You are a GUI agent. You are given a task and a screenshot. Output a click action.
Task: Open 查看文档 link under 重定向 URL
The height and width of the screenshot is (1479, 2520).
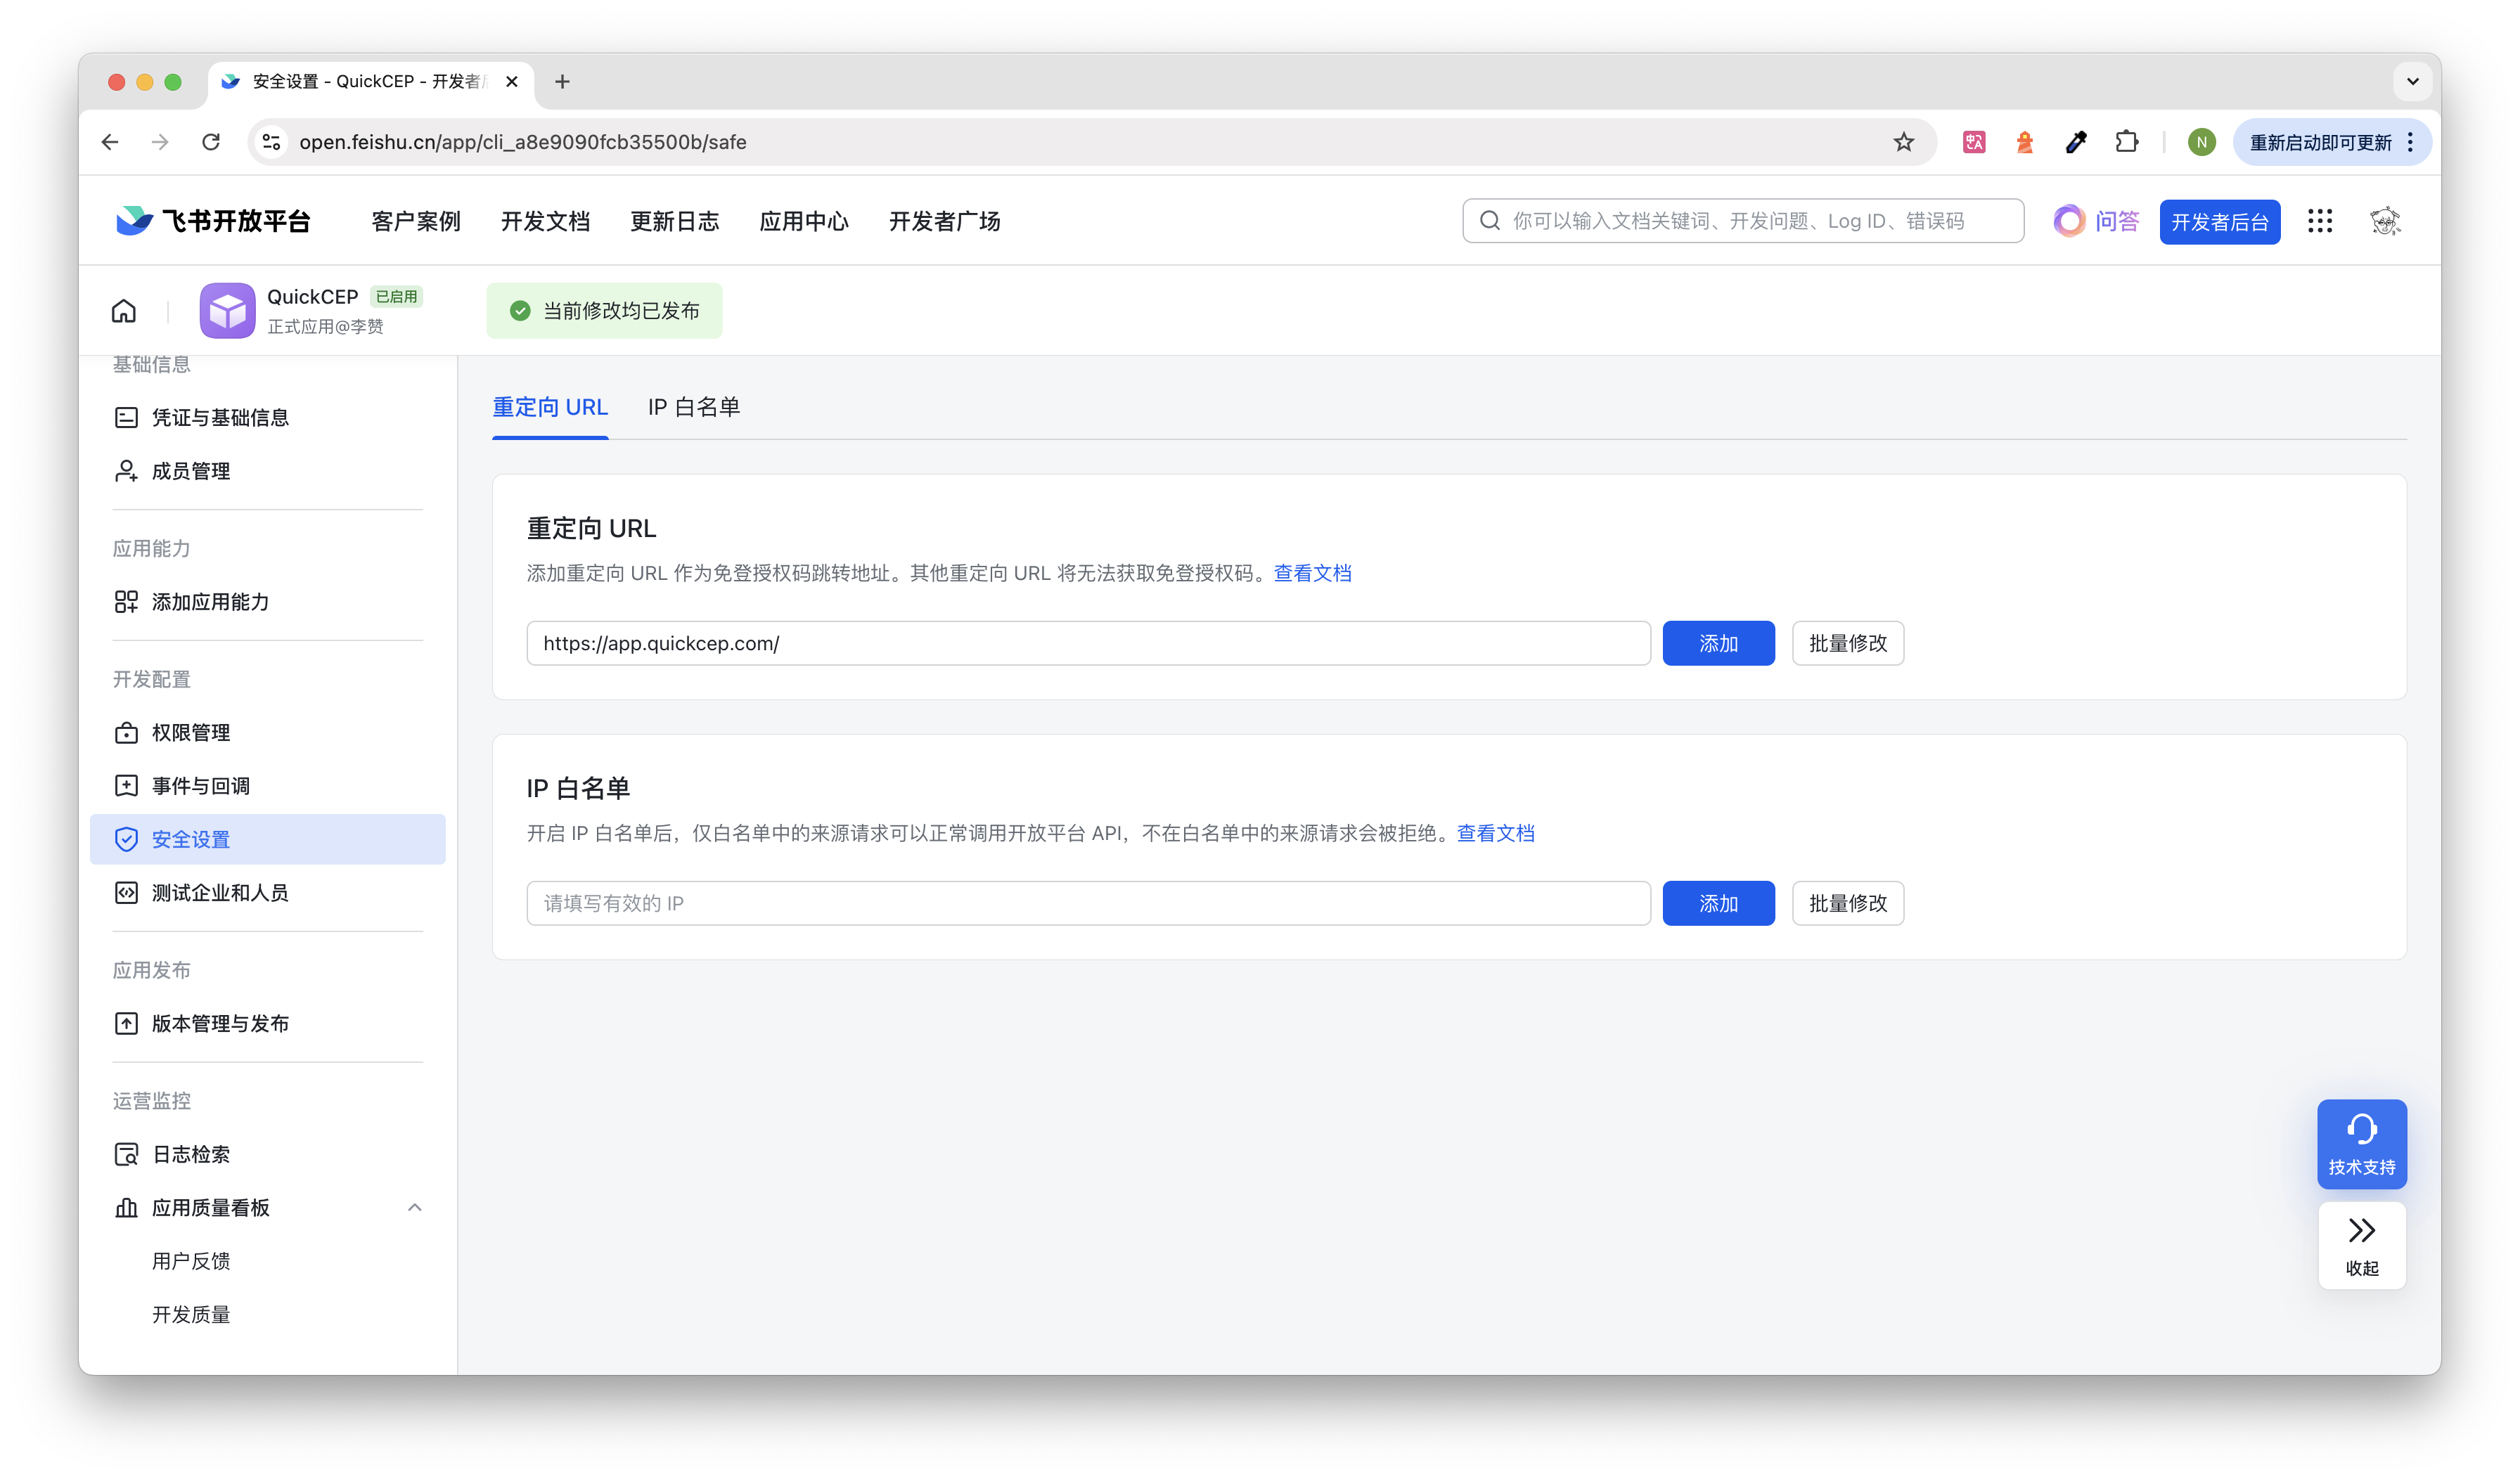pos(1312,573)
